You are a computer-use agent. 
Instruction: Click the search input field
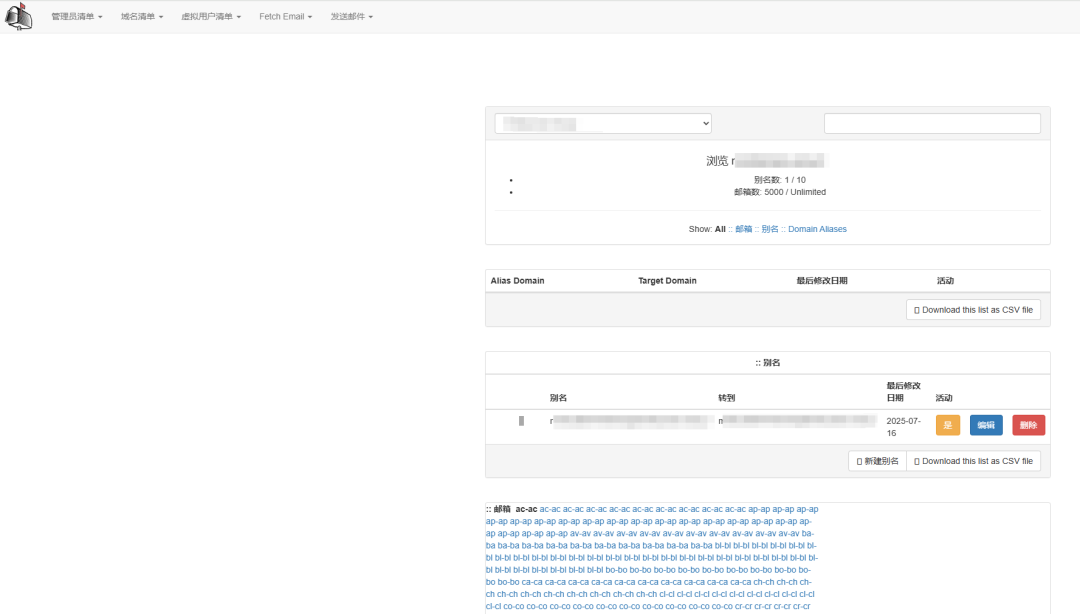pos(932,123)
